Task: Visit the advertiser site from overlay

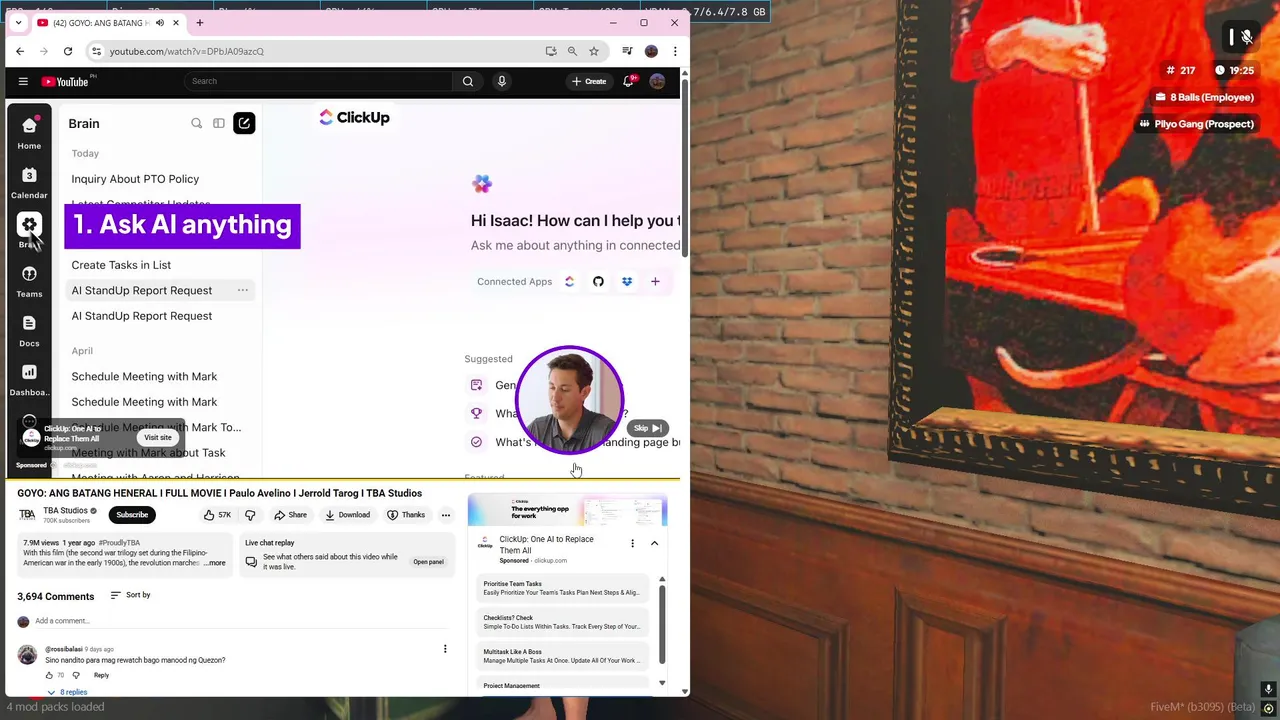Action: pyautogui.click(x=158, y=437)
